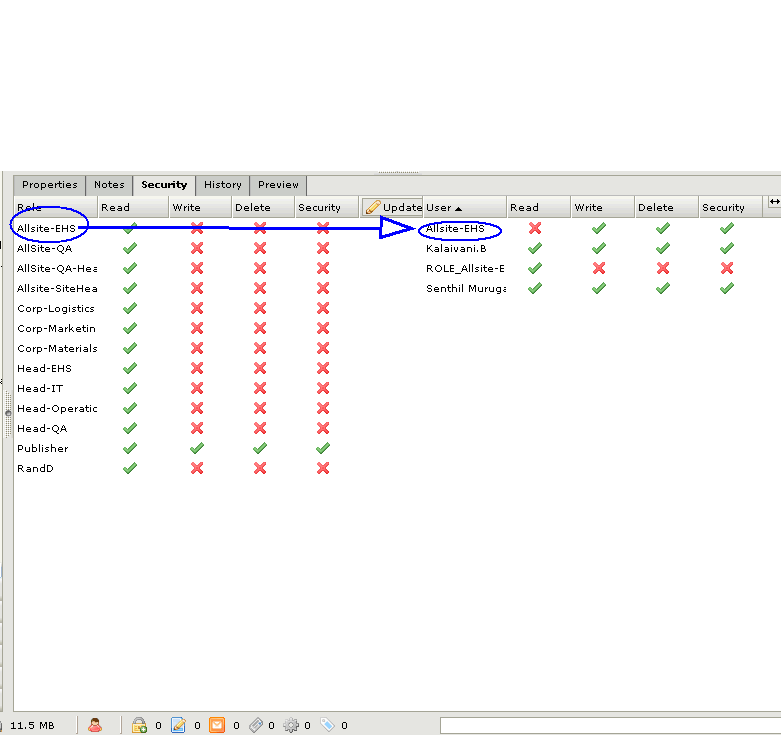Click the search input field at bottom right
This screenshot has width=781, height=735.
coord(609,725)
